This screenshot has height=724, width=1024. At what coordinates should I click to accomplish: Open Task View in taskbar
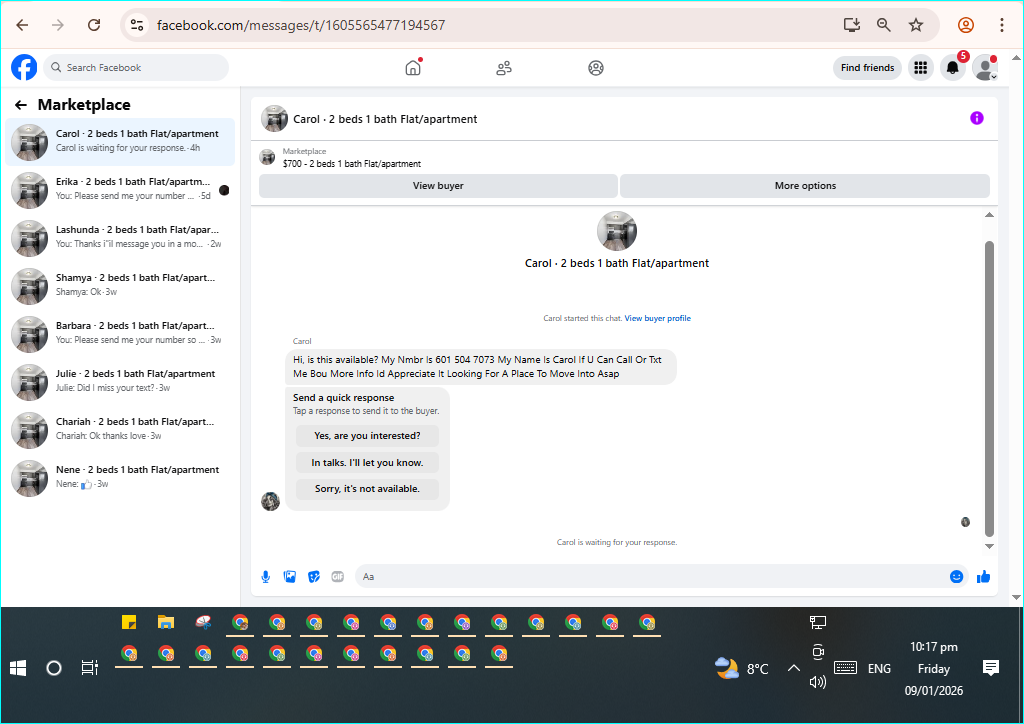[x=89, y=668]
